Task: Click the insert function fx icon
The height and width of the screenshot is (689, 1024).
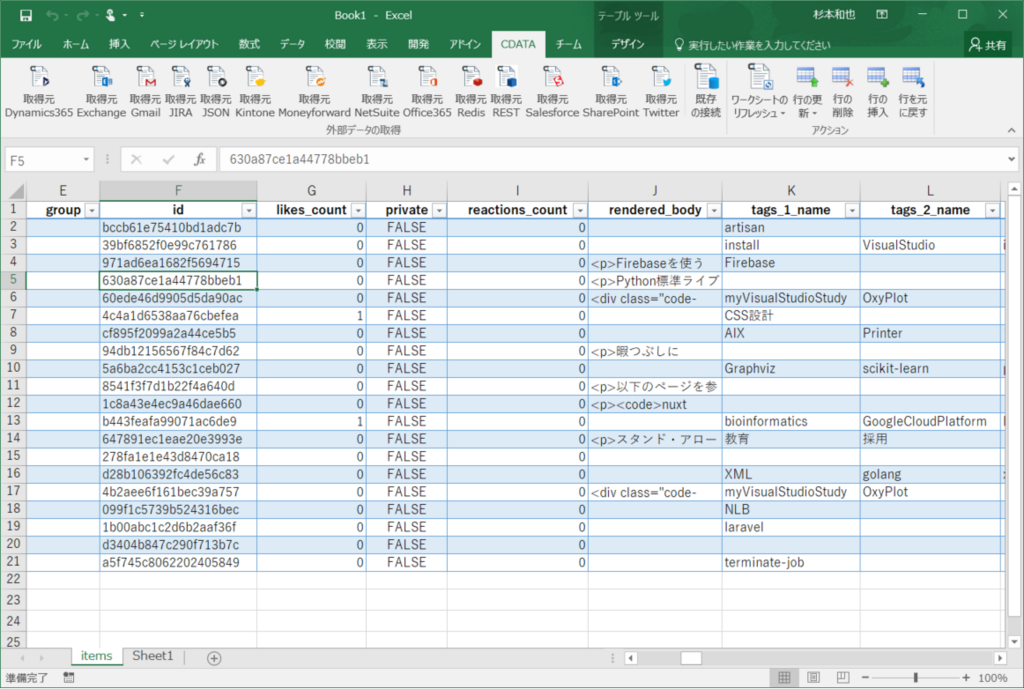Action: click(x=200, y=159)
